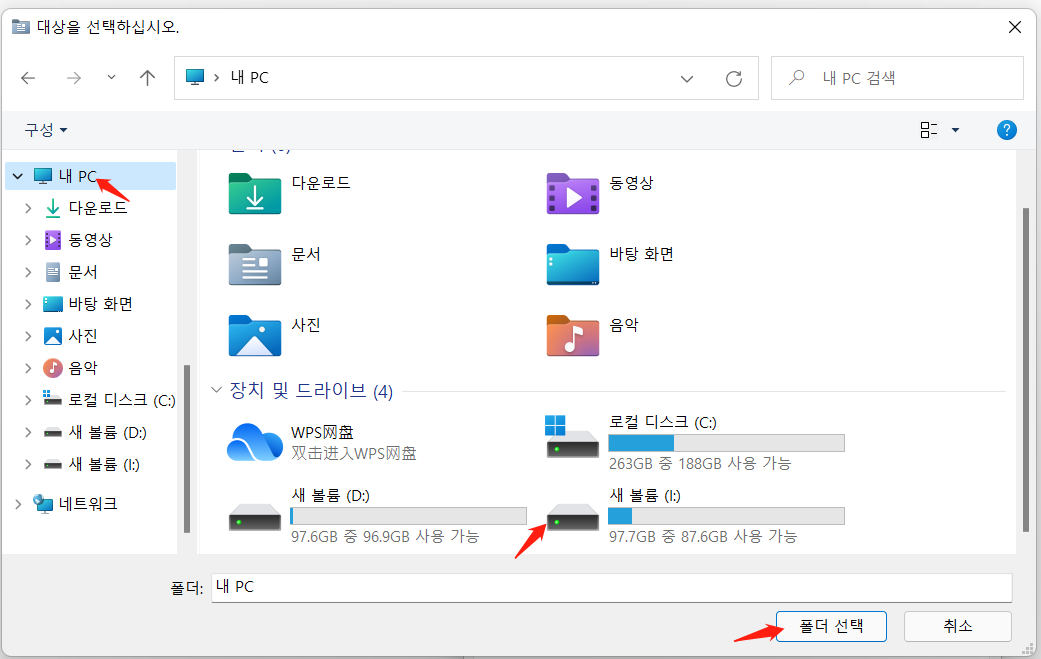Screen dimensions: 1041x659
Task: Click the up-directory arrow button
Action: click(x=148, y=78)
